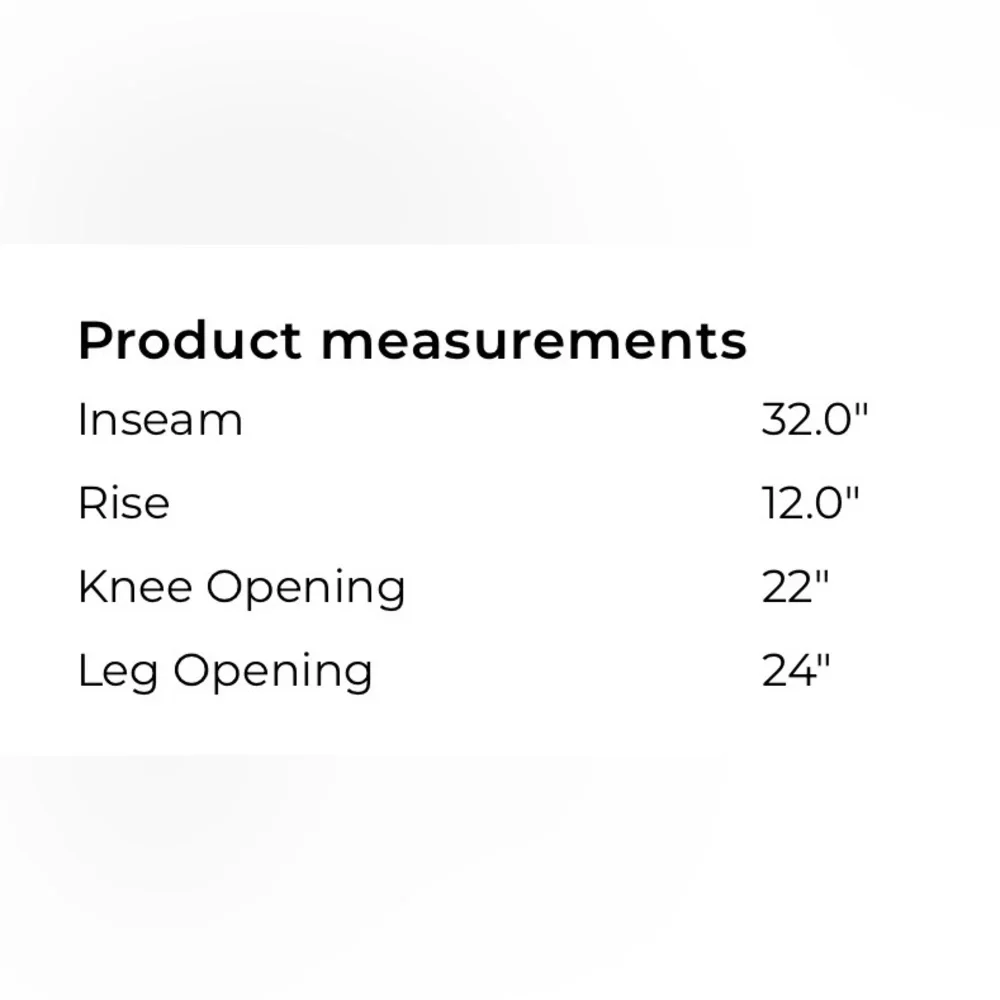1000x1000 pixels.
Task: Select the Leg Opening label
Action: click(225, 672)
